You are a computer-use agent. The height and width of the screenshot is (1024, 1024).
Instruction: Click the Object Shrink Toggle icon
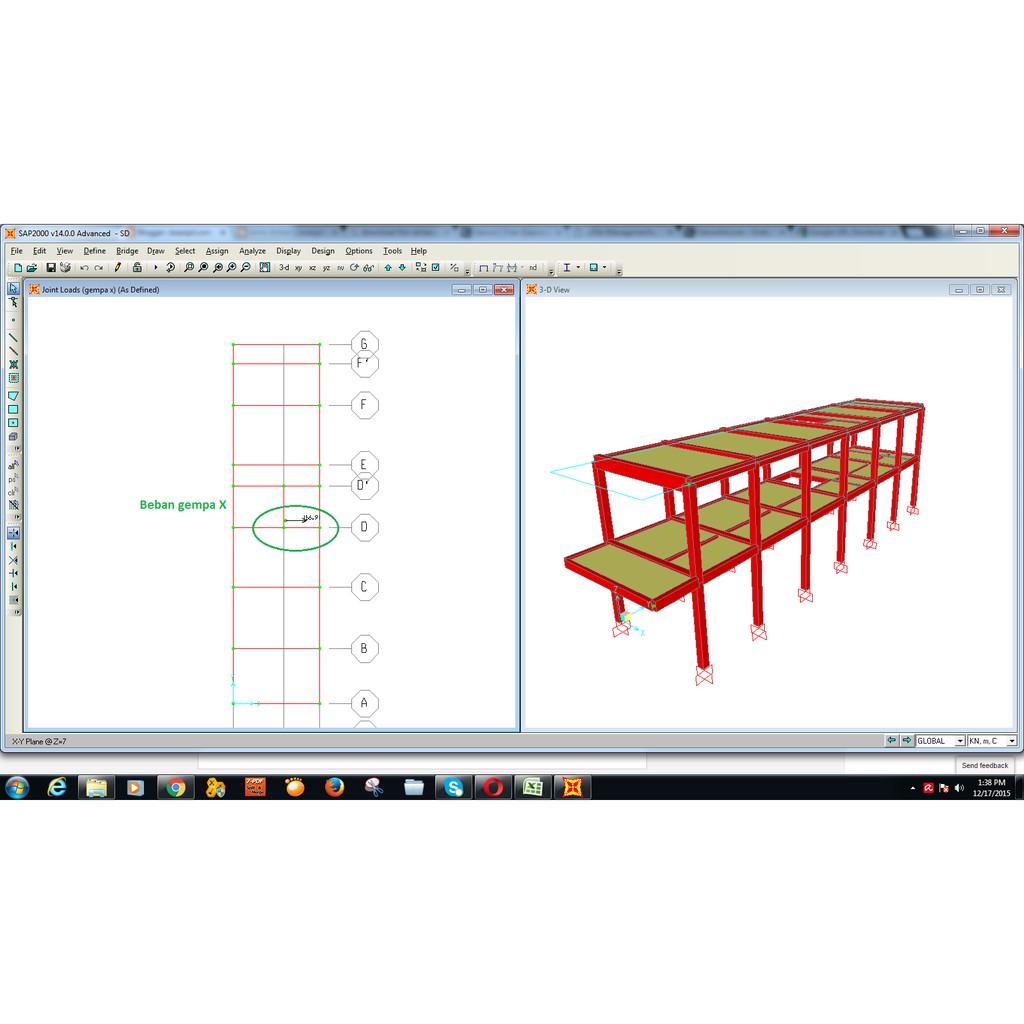click(421, 268)
